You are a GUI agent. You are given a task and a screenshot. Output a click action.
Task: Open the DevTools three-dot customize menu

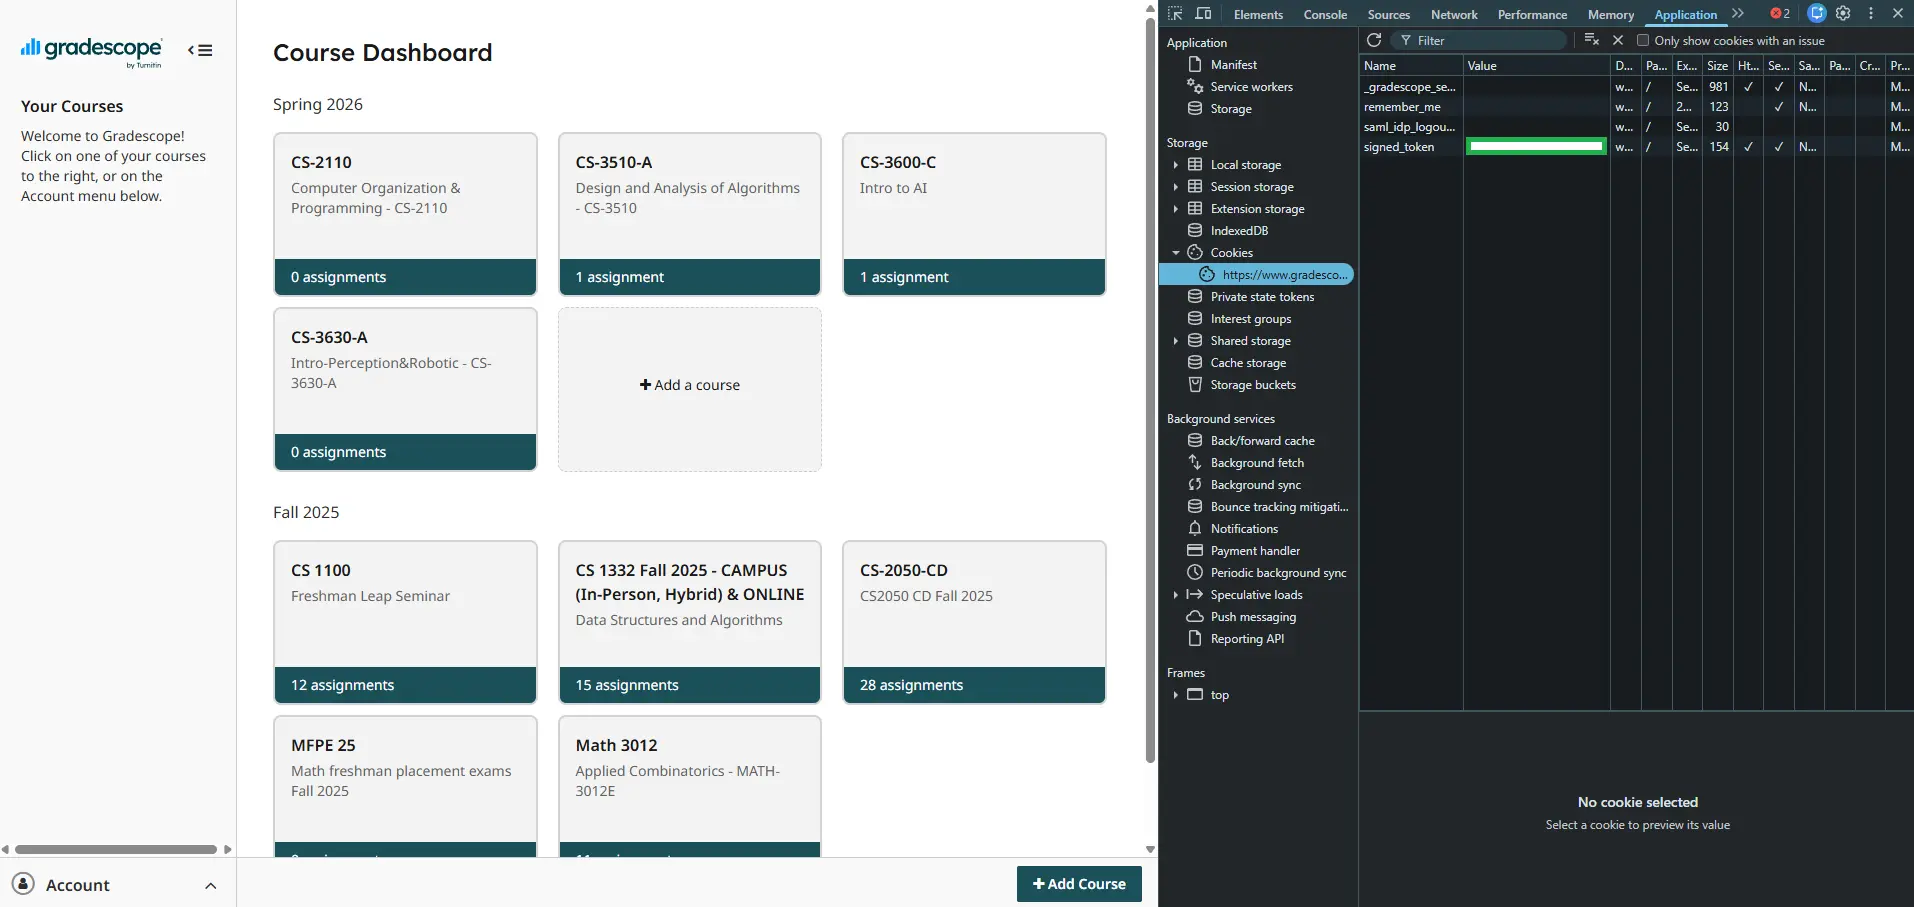[x=1871, y=14]
